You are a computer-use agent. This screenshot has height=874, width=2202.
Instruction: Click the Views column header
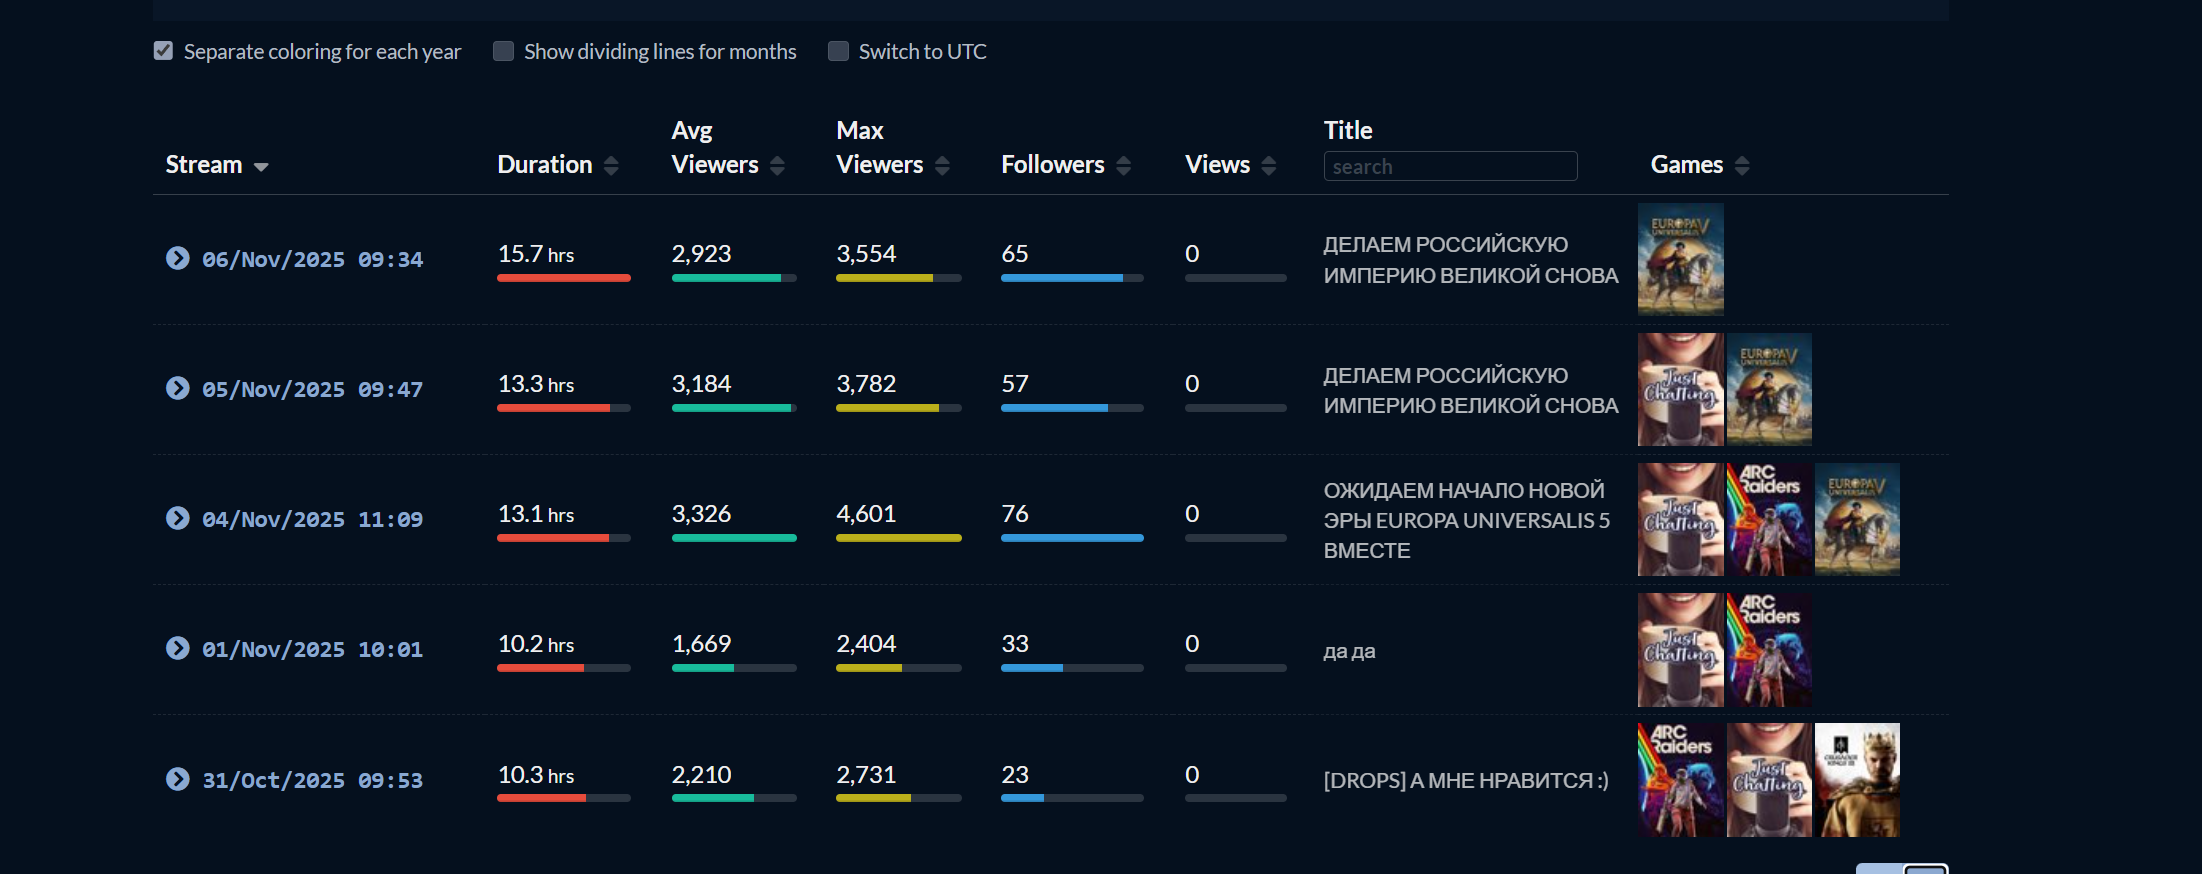point(1218,165)
